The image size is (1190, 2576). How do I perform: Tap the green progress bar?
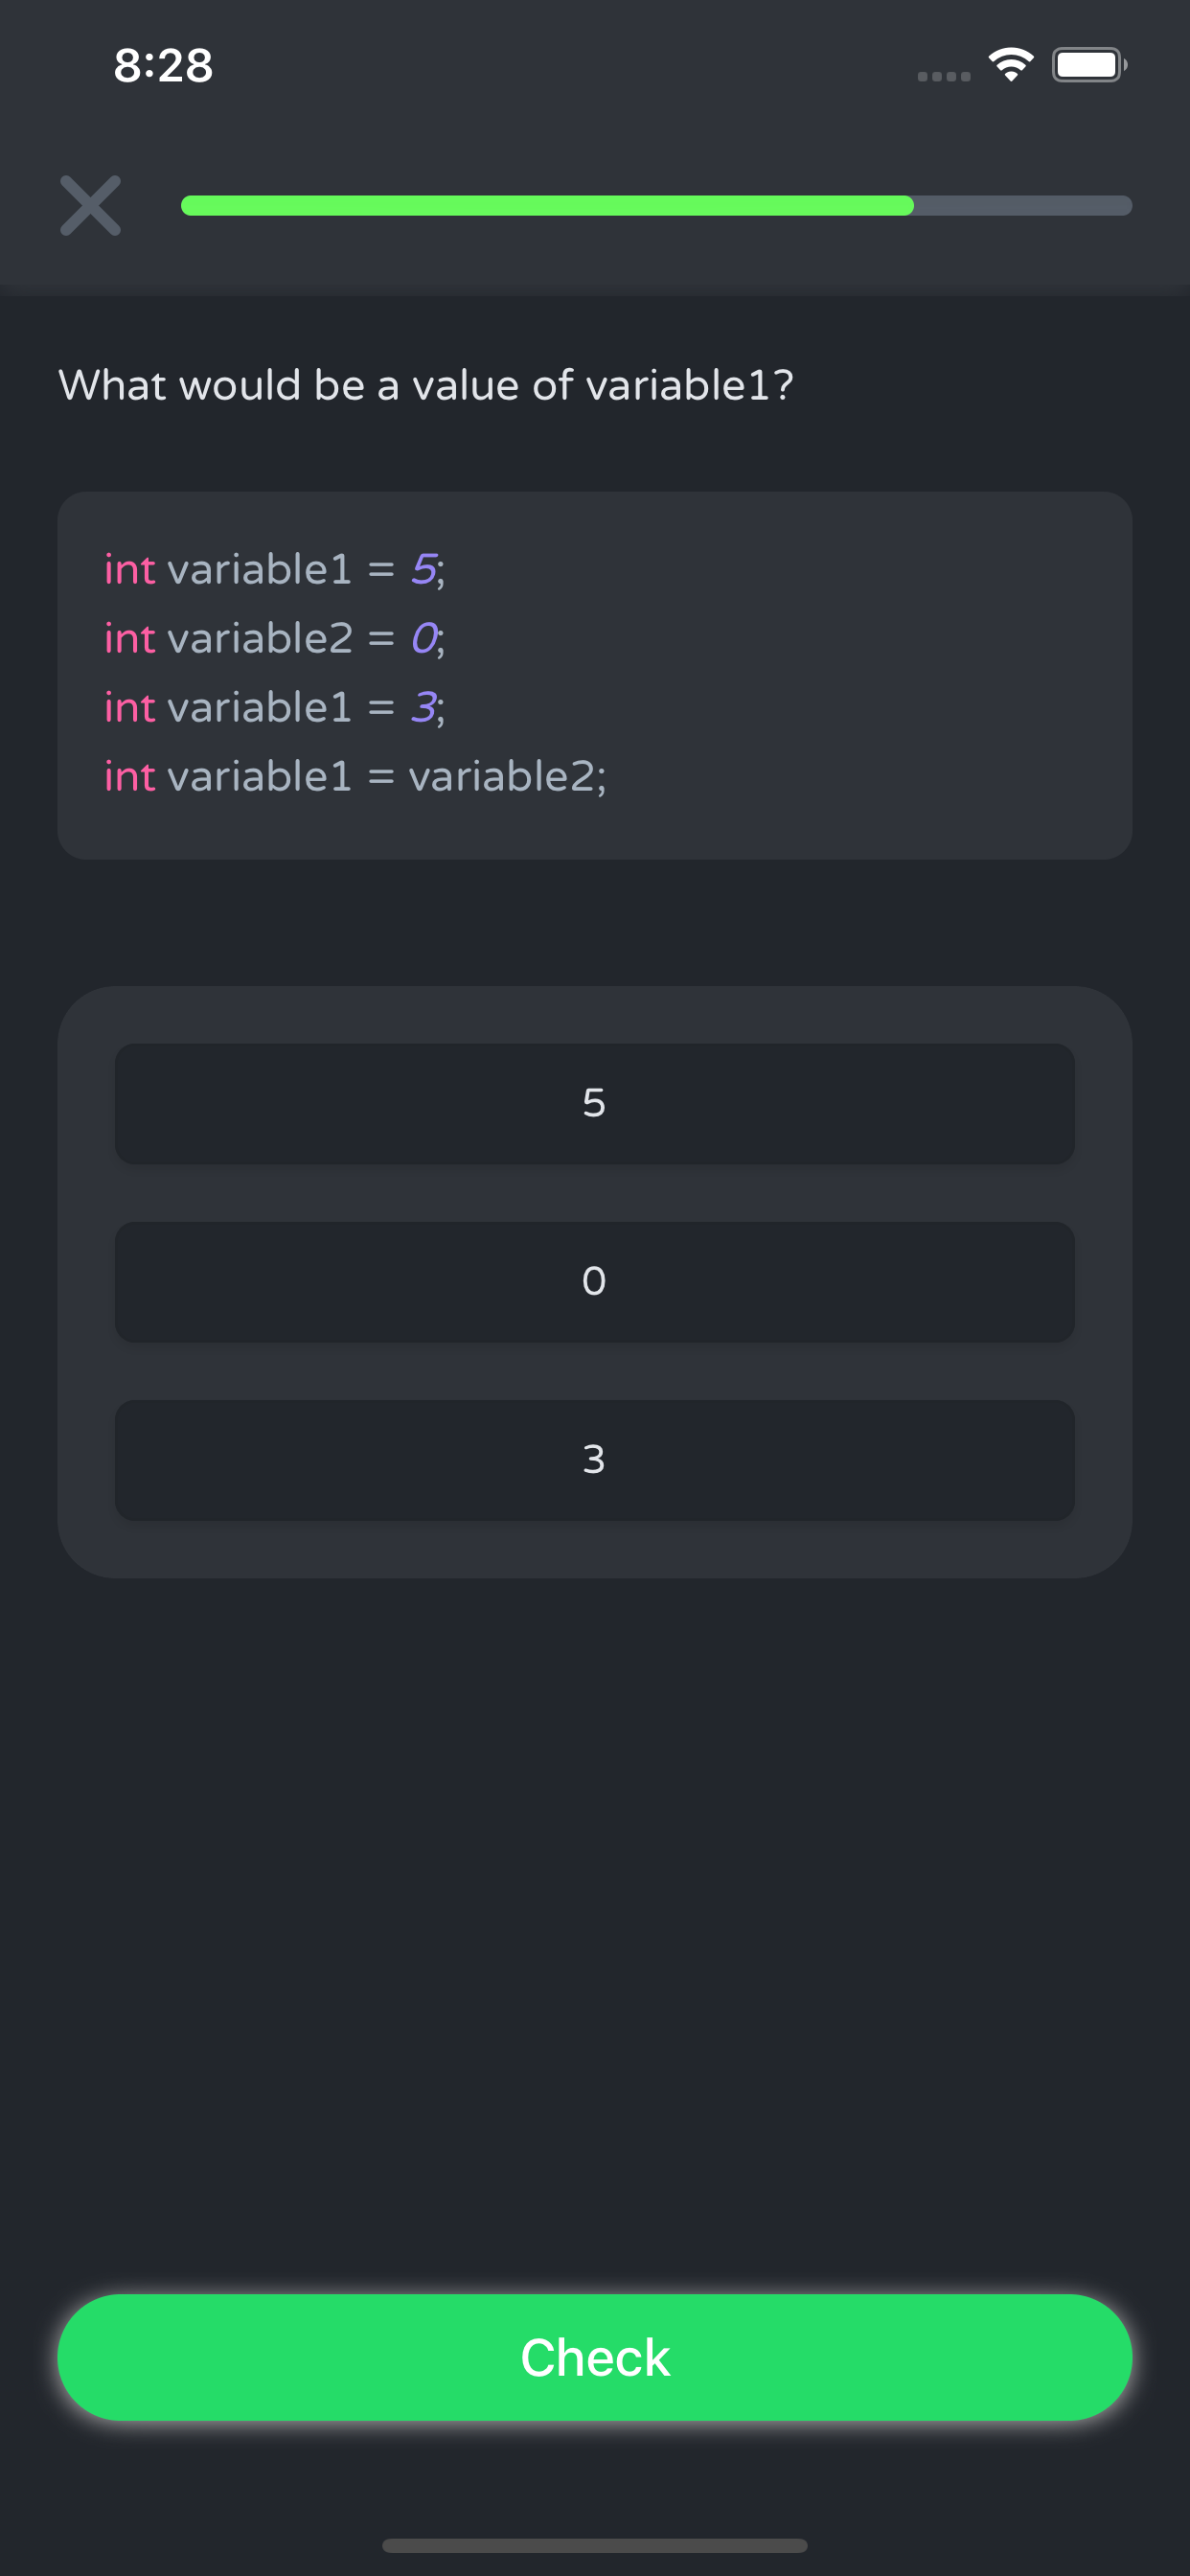[x=546, y=205]
